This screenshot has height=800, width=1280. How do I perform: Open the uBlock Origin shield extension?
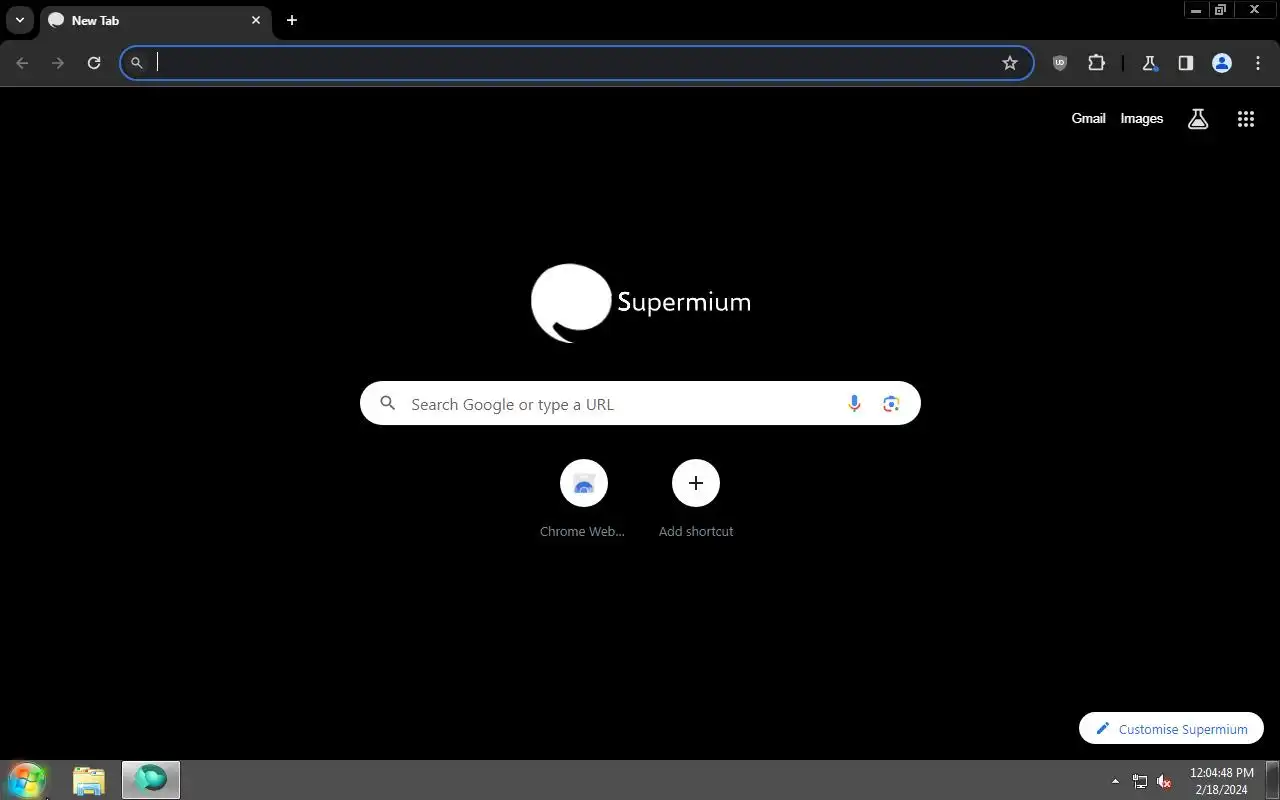pos(1060,63)
